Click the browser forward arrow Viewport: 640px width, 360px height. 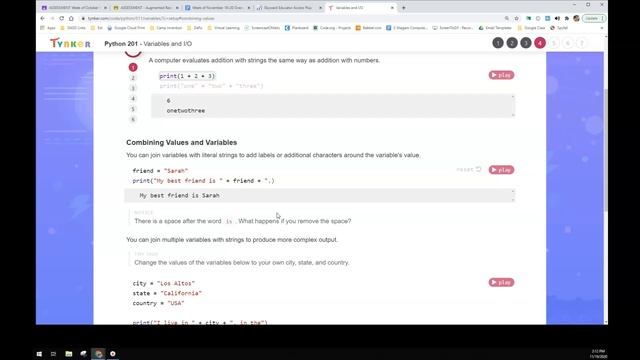[x=52, y=18]
